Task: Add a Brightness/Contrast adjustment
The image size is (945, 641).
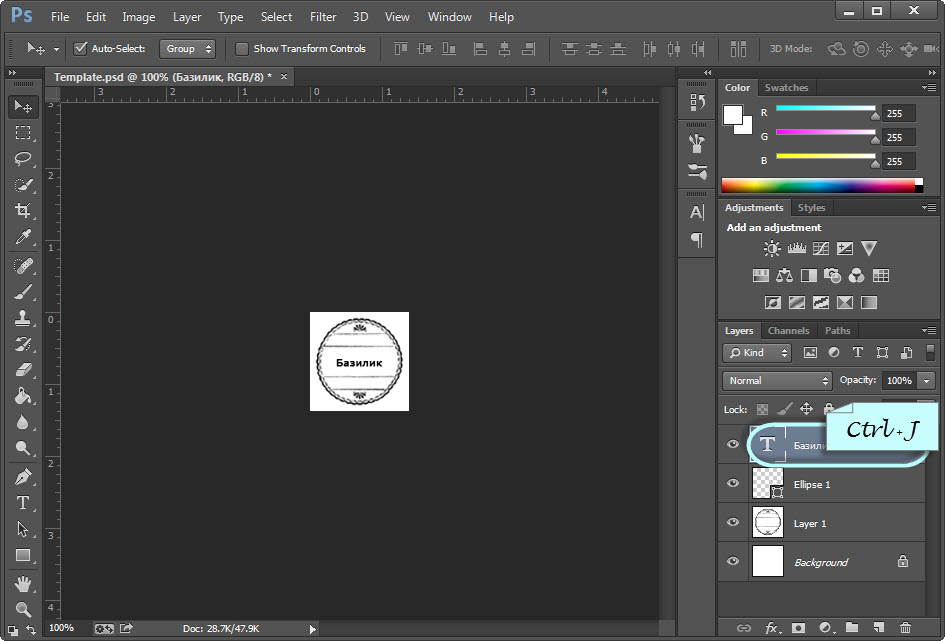Action: 772,249
